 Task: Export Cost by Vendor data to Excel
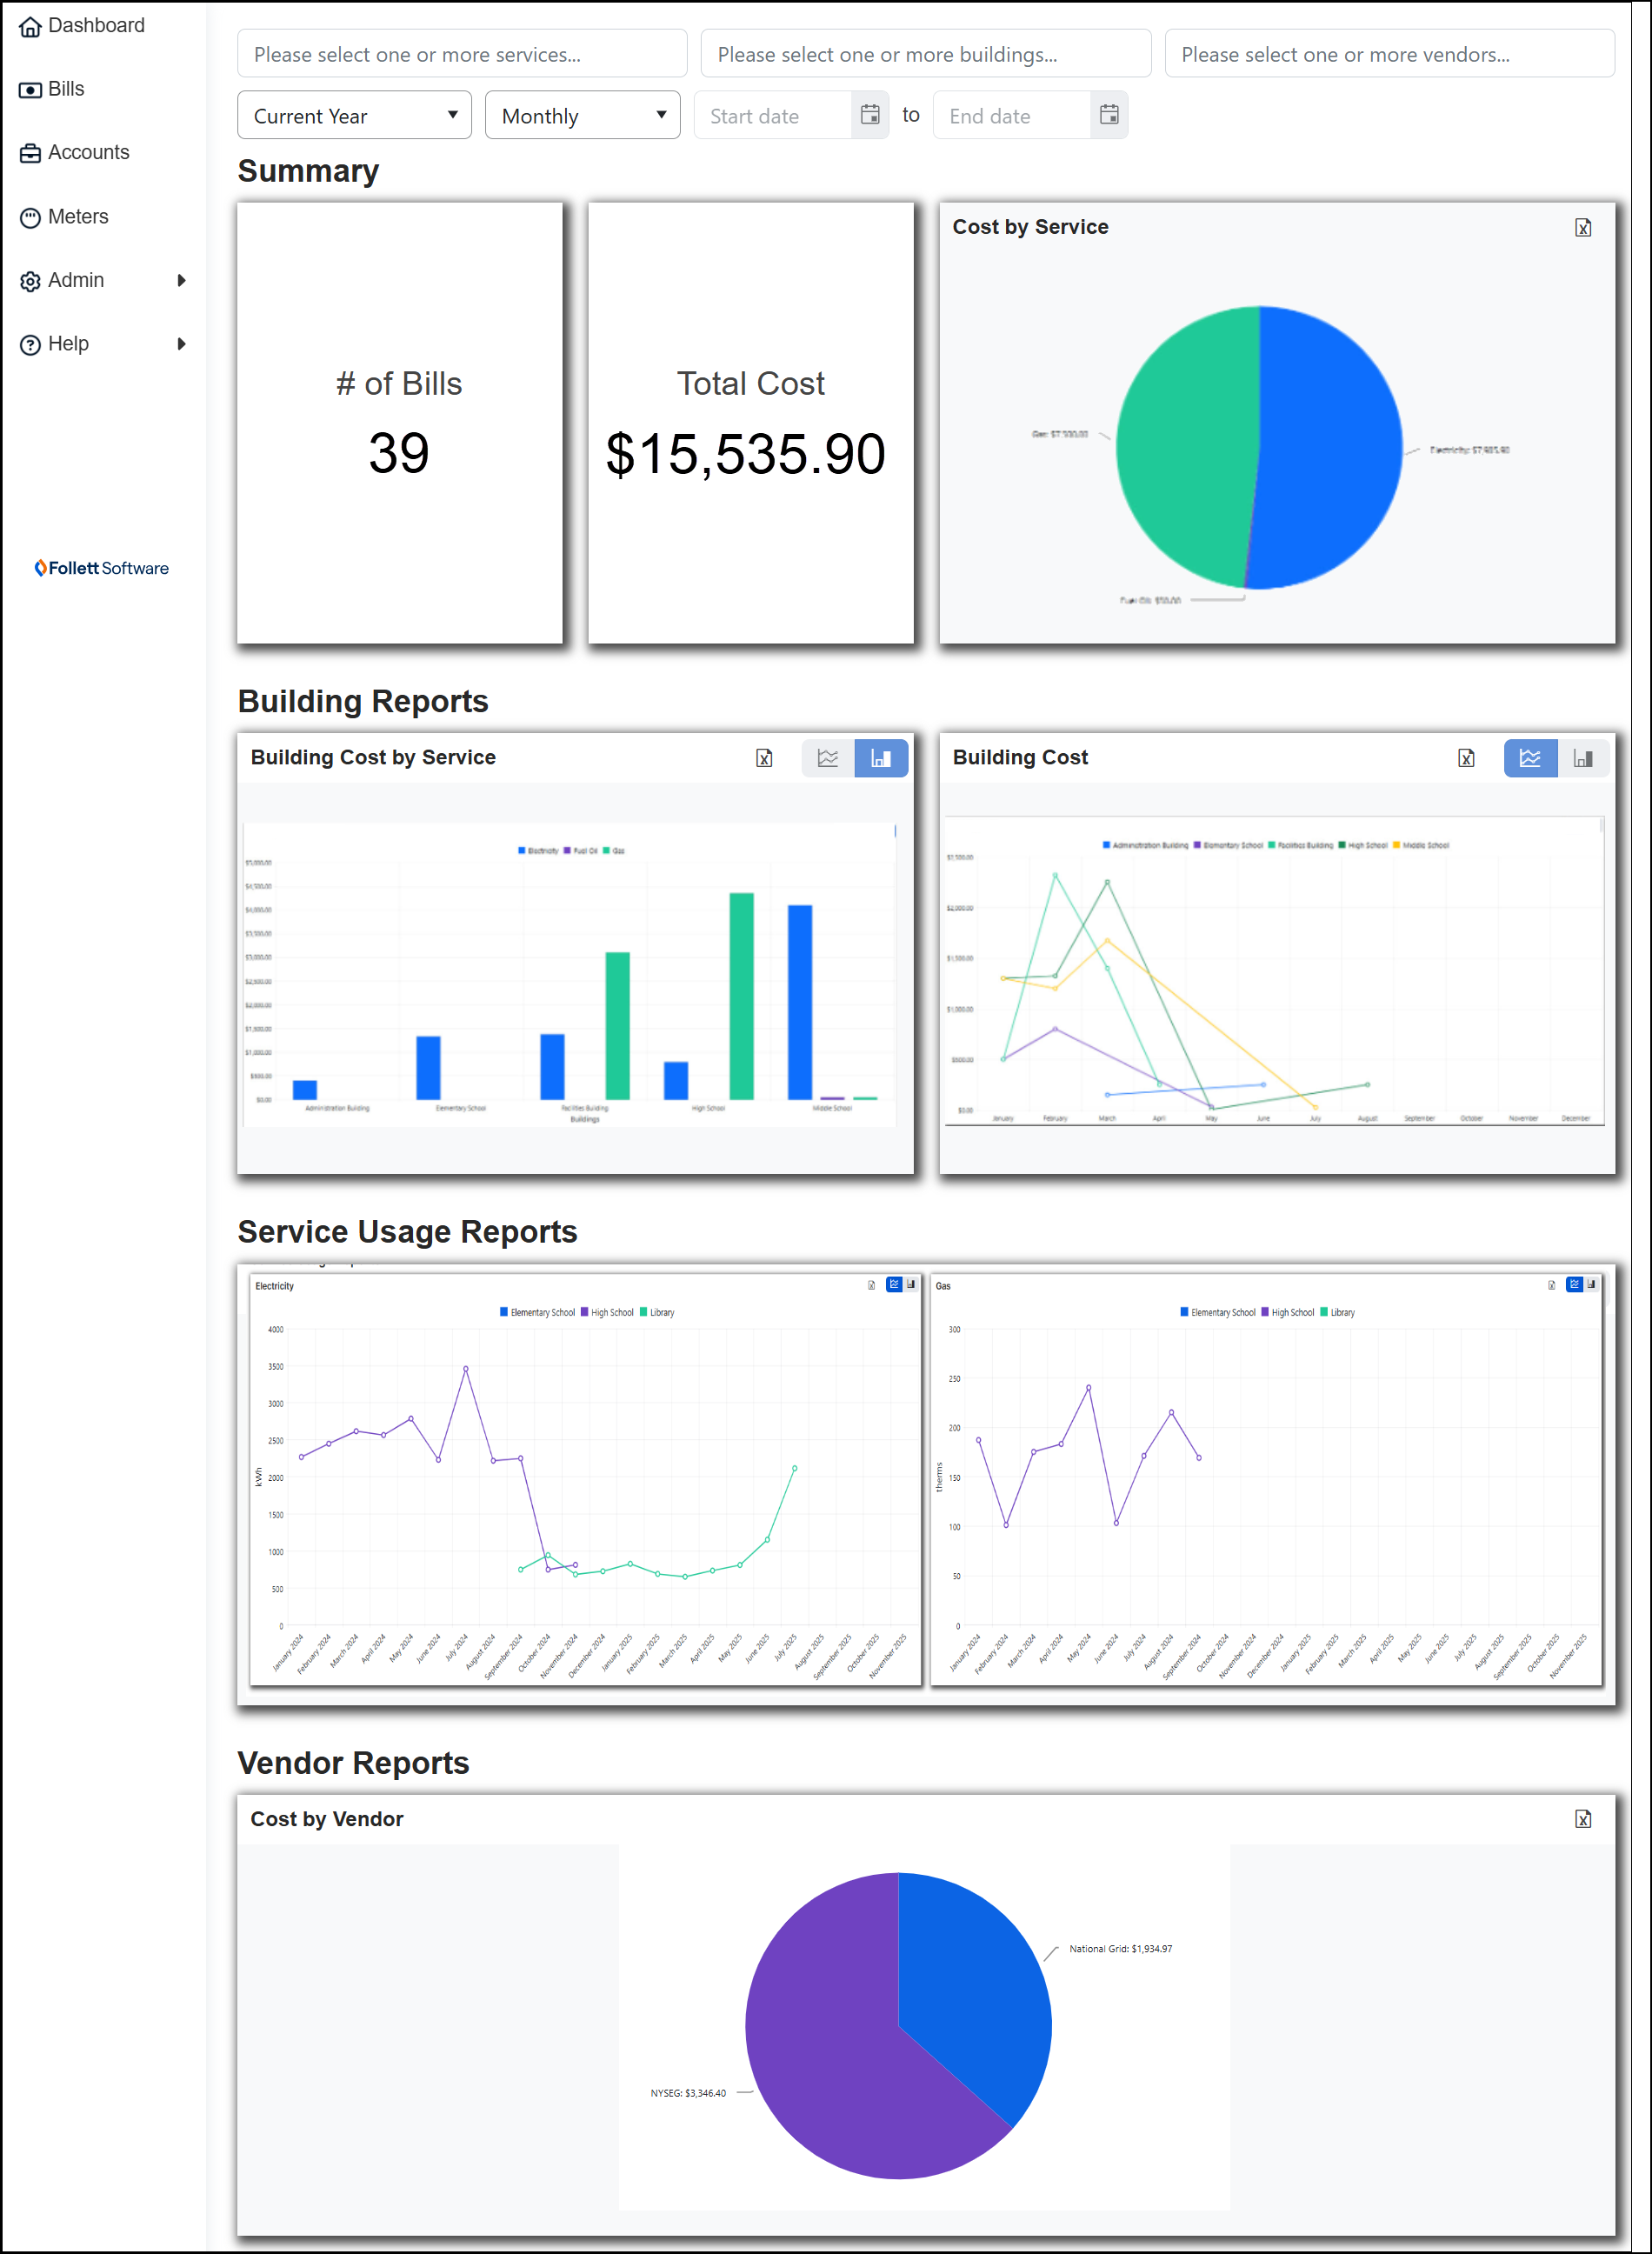click(1582, 1819)
